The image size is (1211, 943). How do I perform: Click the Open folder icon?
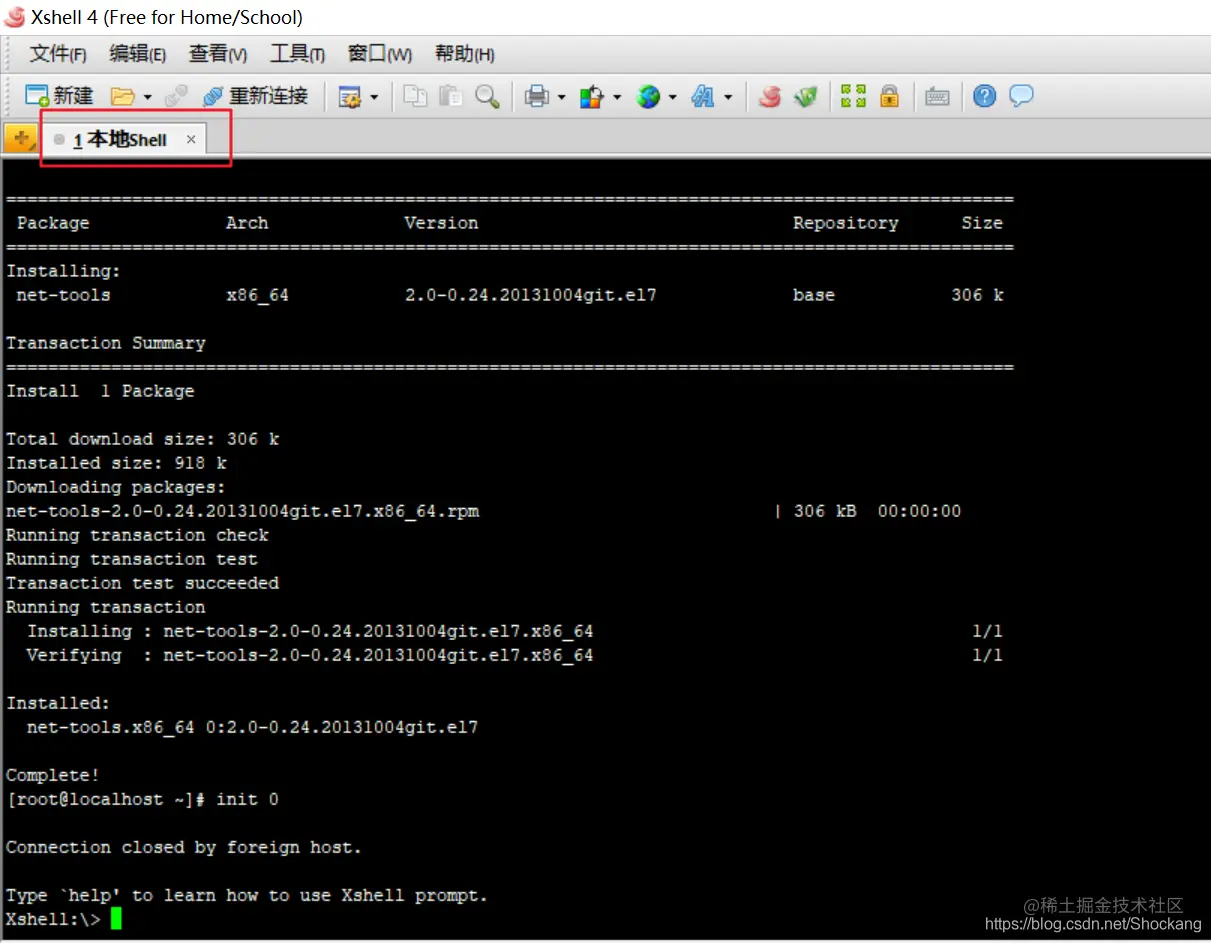pos(122,96)
